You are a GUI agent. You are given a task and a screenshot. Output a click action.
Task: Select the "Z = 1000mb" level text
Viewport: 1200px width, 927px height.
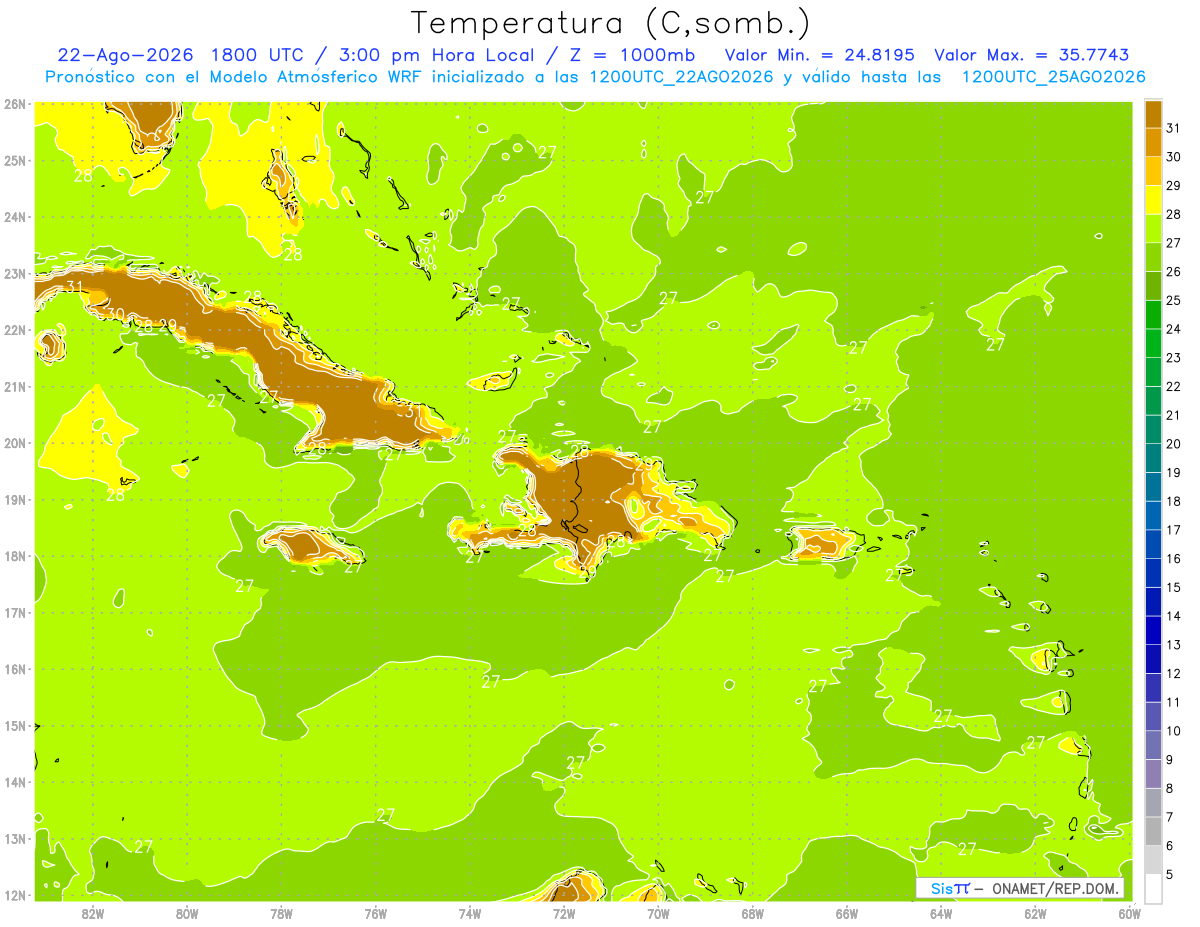coord(632,55)
